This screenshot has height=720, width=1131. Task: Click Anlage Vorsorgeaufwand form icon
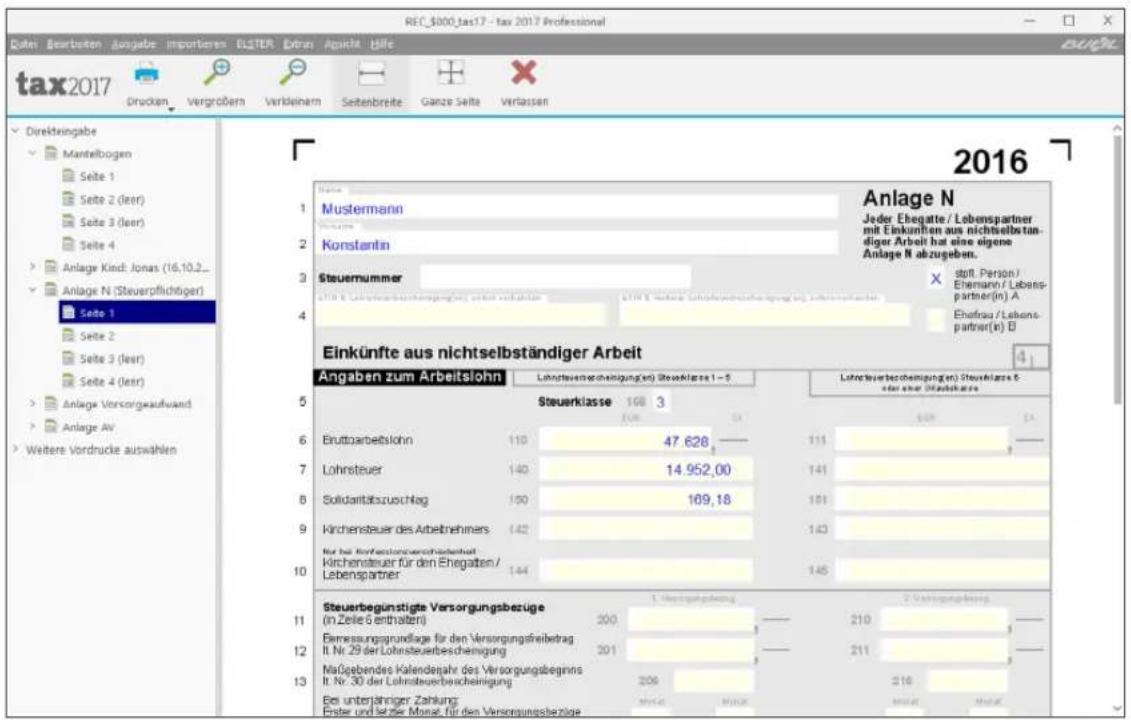tap(50, 404)
